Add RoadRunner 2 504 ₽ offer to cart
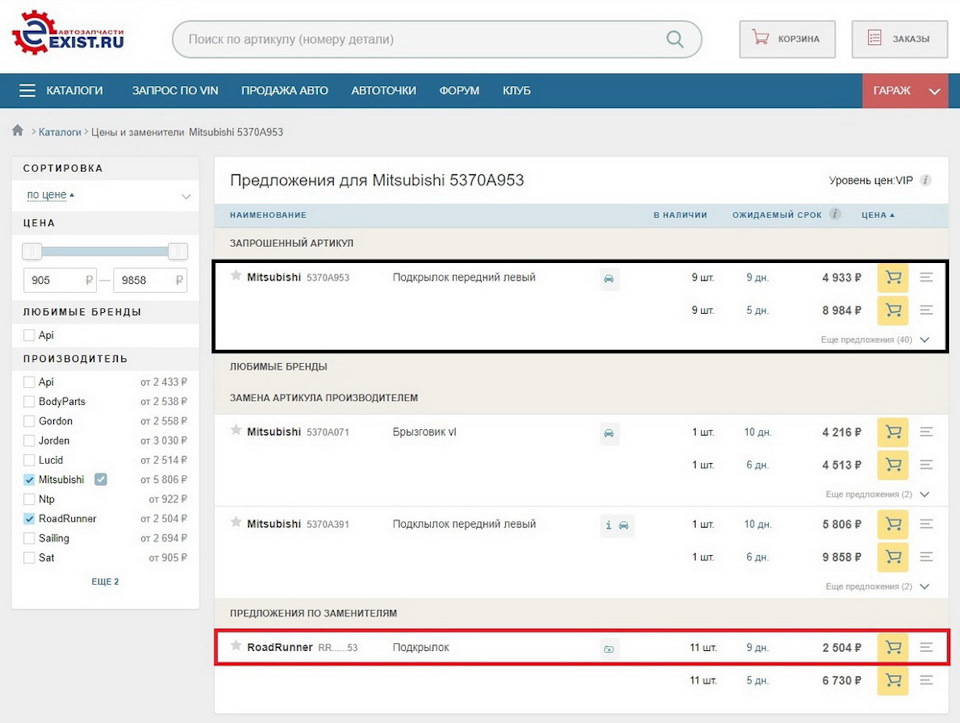Screen dimensions: 960x723 tap(892, 648)
